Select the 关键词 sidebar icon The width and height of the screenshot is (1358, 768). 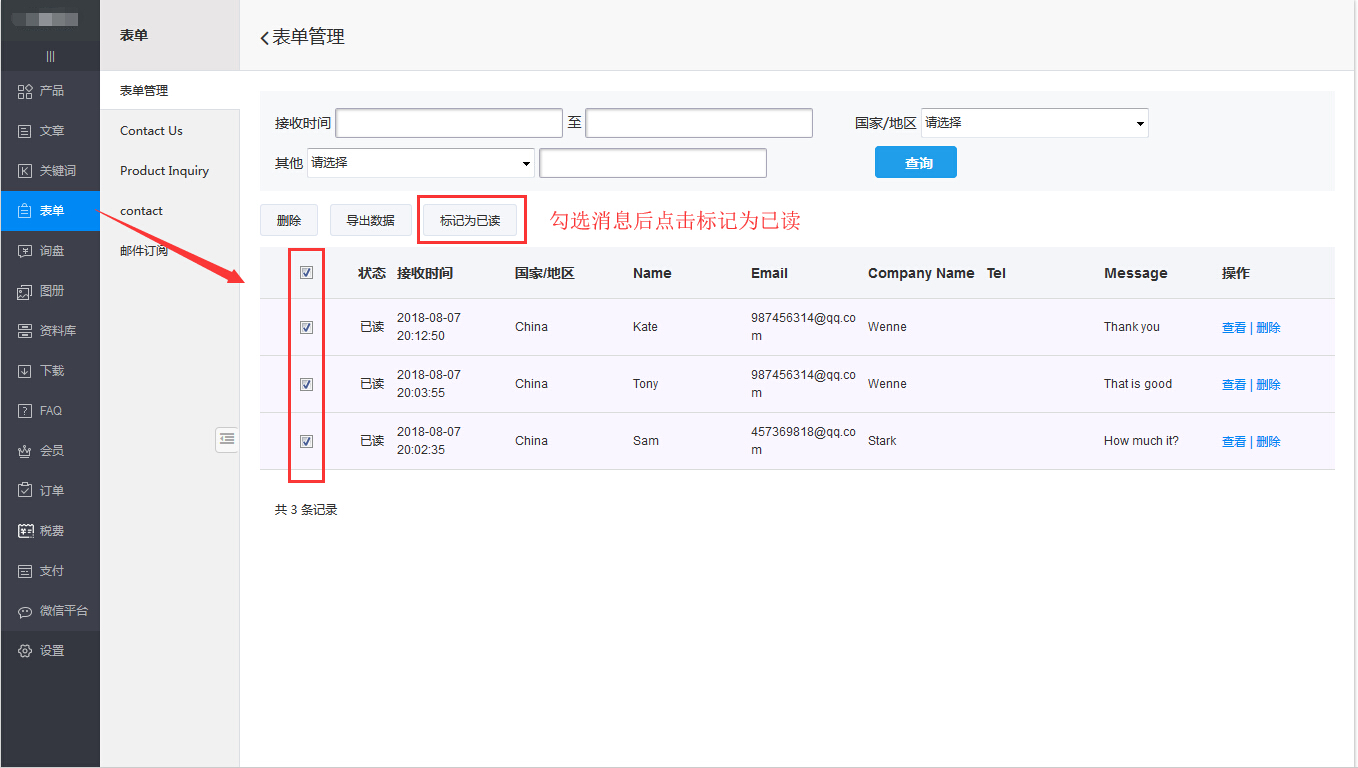[26, 171]
